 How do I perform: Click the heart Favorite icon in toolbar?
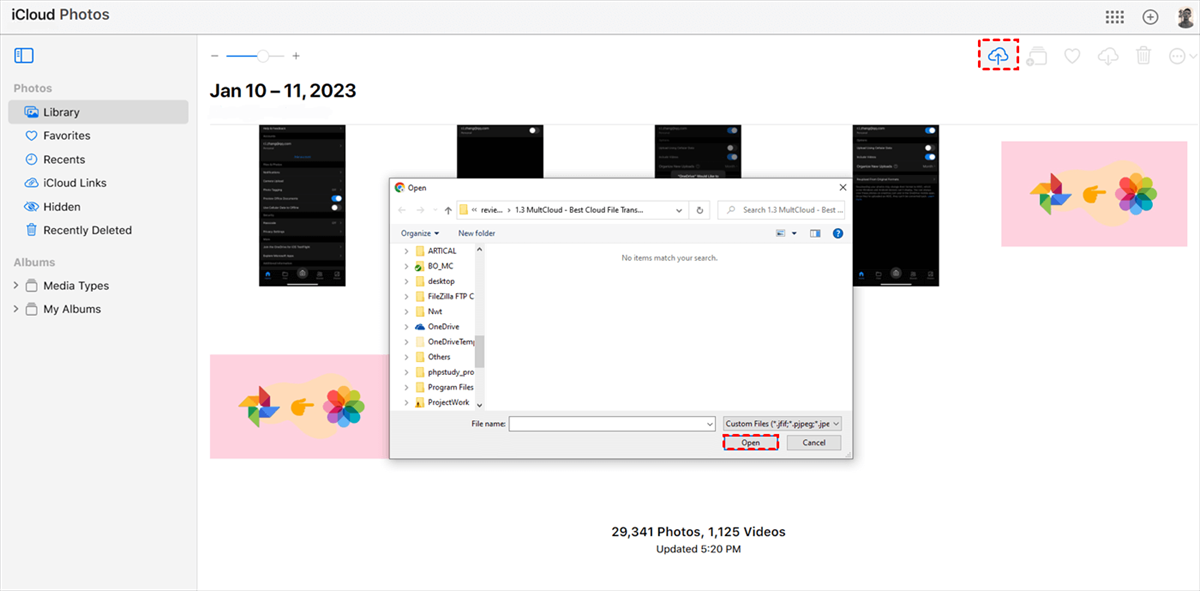coord(1072,57)
